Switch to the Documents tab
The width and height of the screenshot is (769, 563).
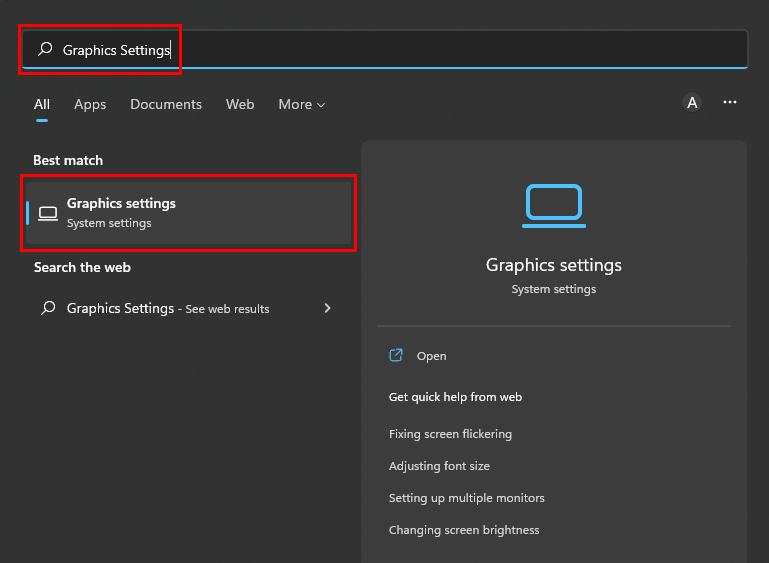(x=166, y=104)
